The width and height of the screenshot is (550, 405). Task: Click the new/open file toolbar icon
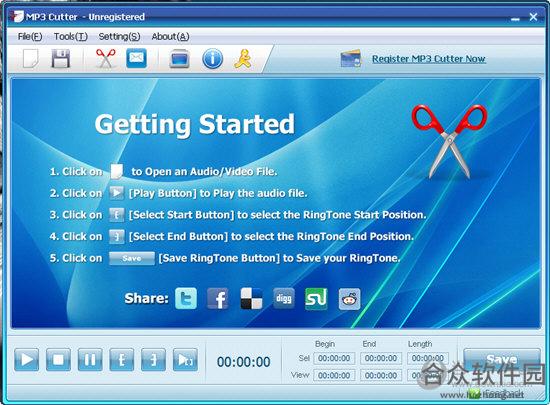pyautogui.click(x=31, y=58)
